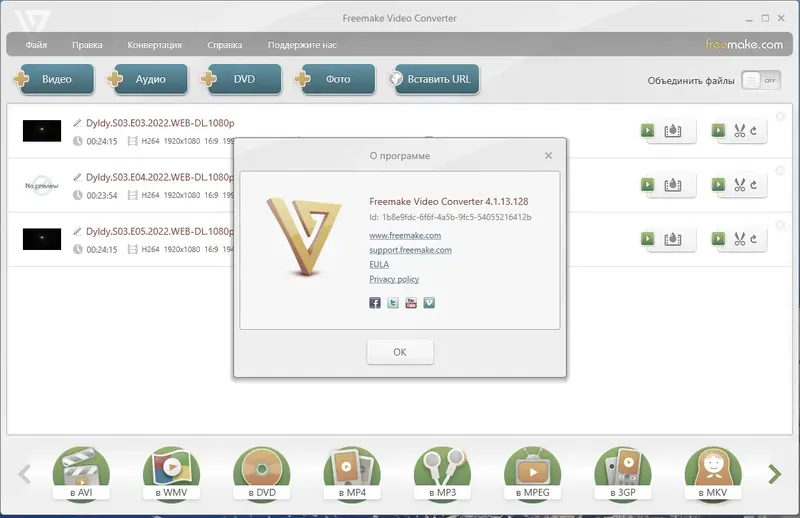The width and height of the screenshot is (800, 518).
Task: Click green play beside watermark icon, E04 row
Action: (647, 184)
